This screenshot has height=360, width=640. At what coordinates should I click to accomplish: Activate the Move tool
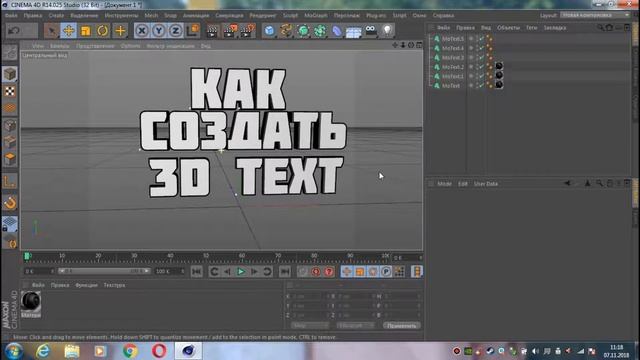(69, 31)
